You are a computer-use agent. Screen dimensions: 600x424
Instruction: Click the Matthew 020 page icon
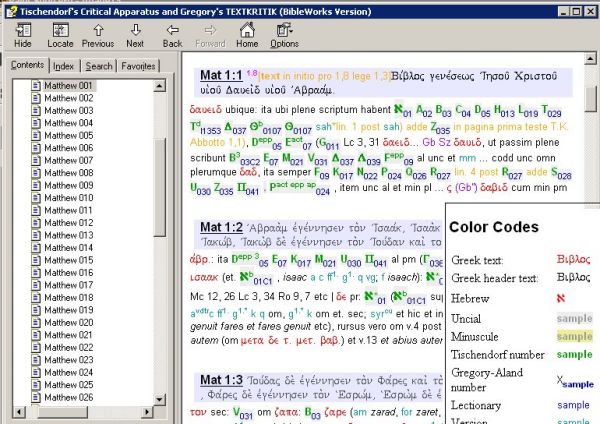[x=36, y=323]
